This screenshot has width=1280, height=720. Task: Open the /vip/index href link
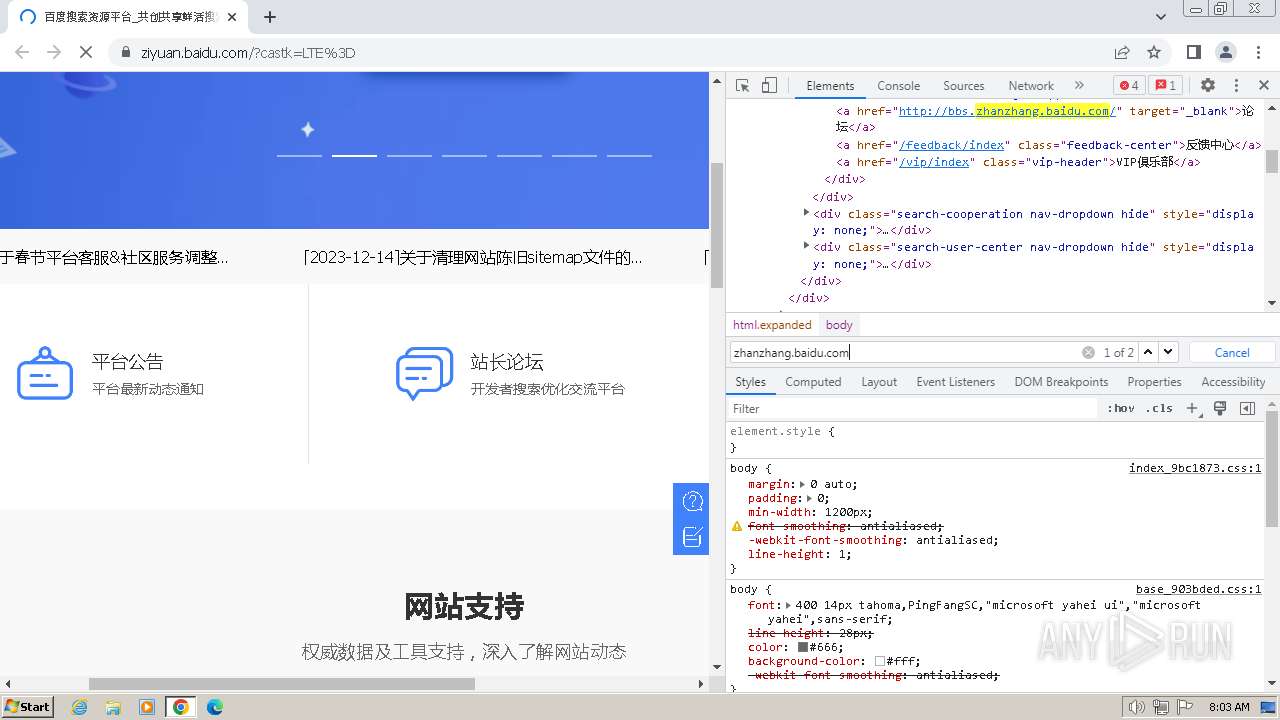[934, 162]
